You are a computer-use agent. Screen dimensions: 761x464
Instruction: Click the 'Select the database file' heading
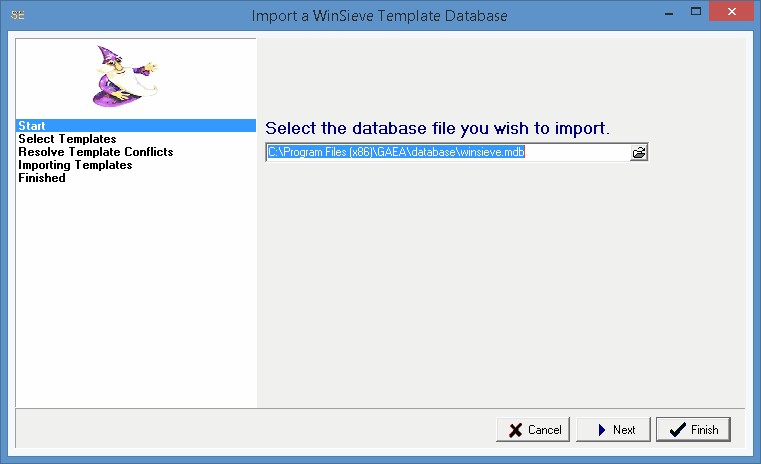click(437, 128)
